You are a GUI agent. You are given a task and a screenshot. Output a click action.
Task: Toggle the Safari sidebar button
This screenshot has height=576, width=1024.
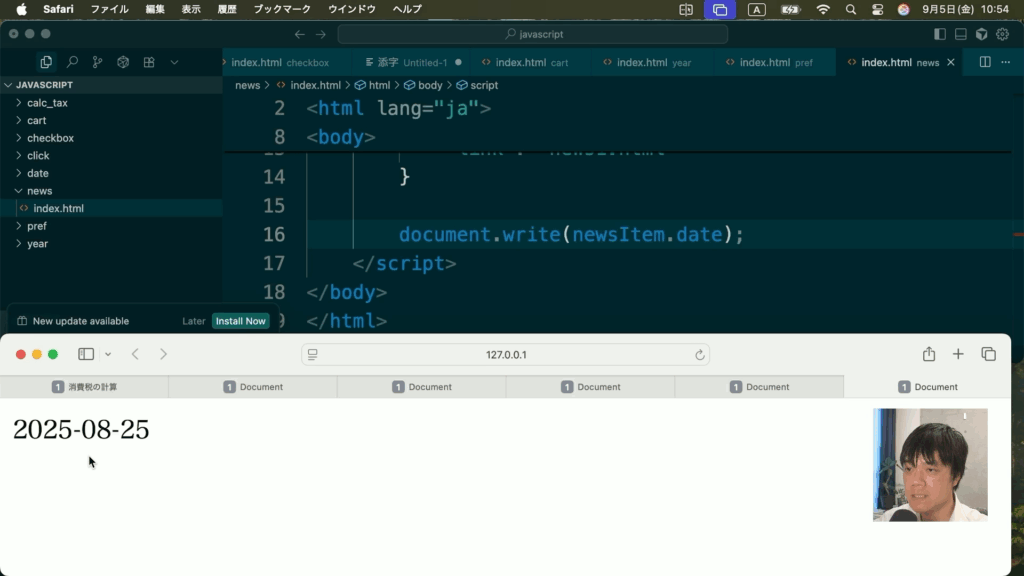(x=86, y=354)
